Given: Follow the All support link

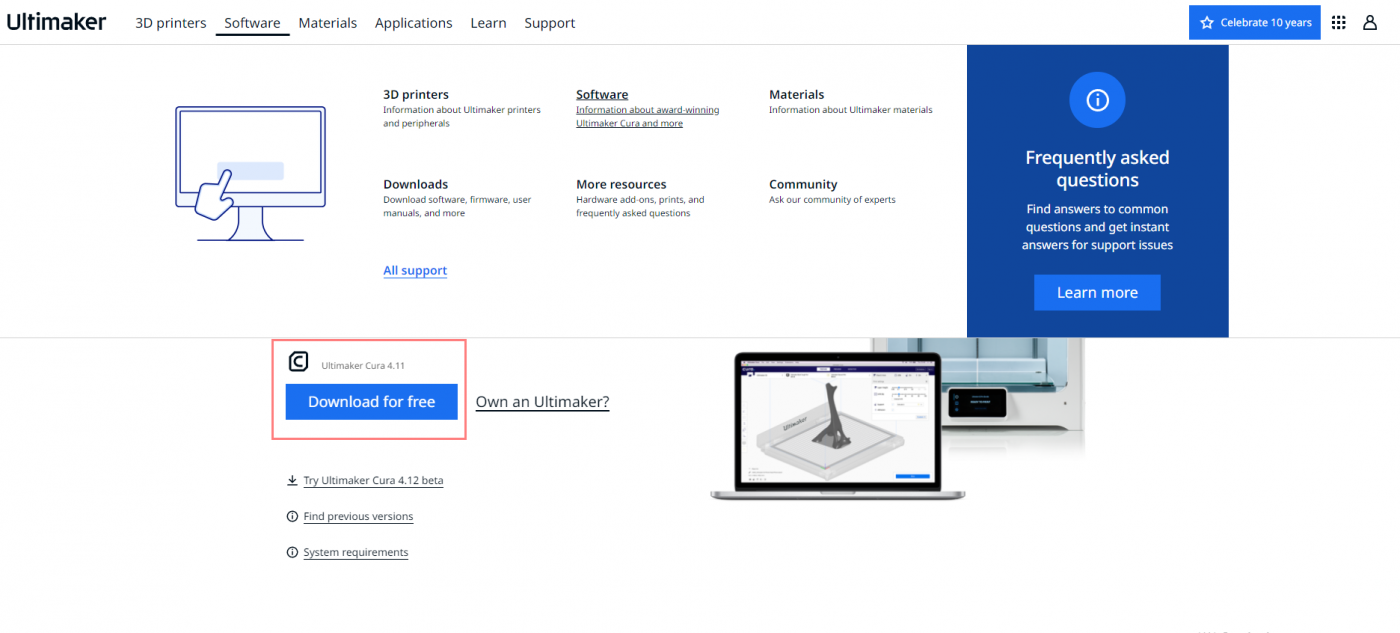Looking at the screenshot, I should click(415, 271).
